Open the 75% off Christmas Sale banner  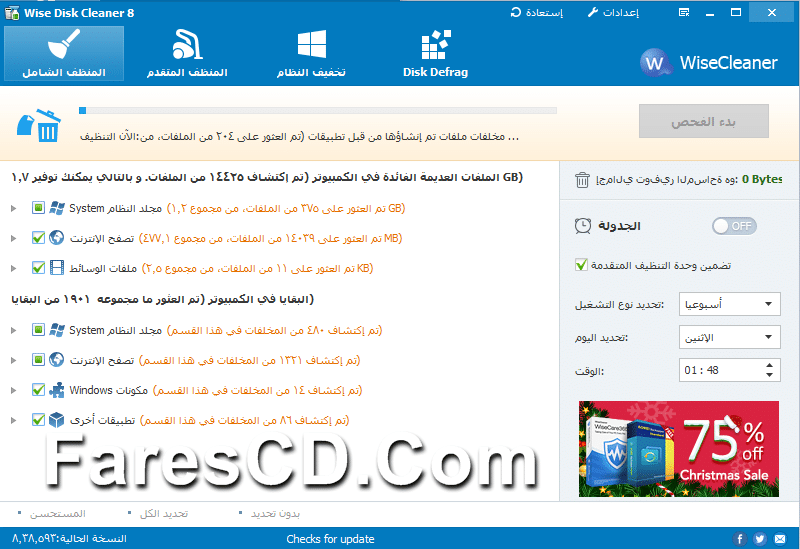click(679, 449)
